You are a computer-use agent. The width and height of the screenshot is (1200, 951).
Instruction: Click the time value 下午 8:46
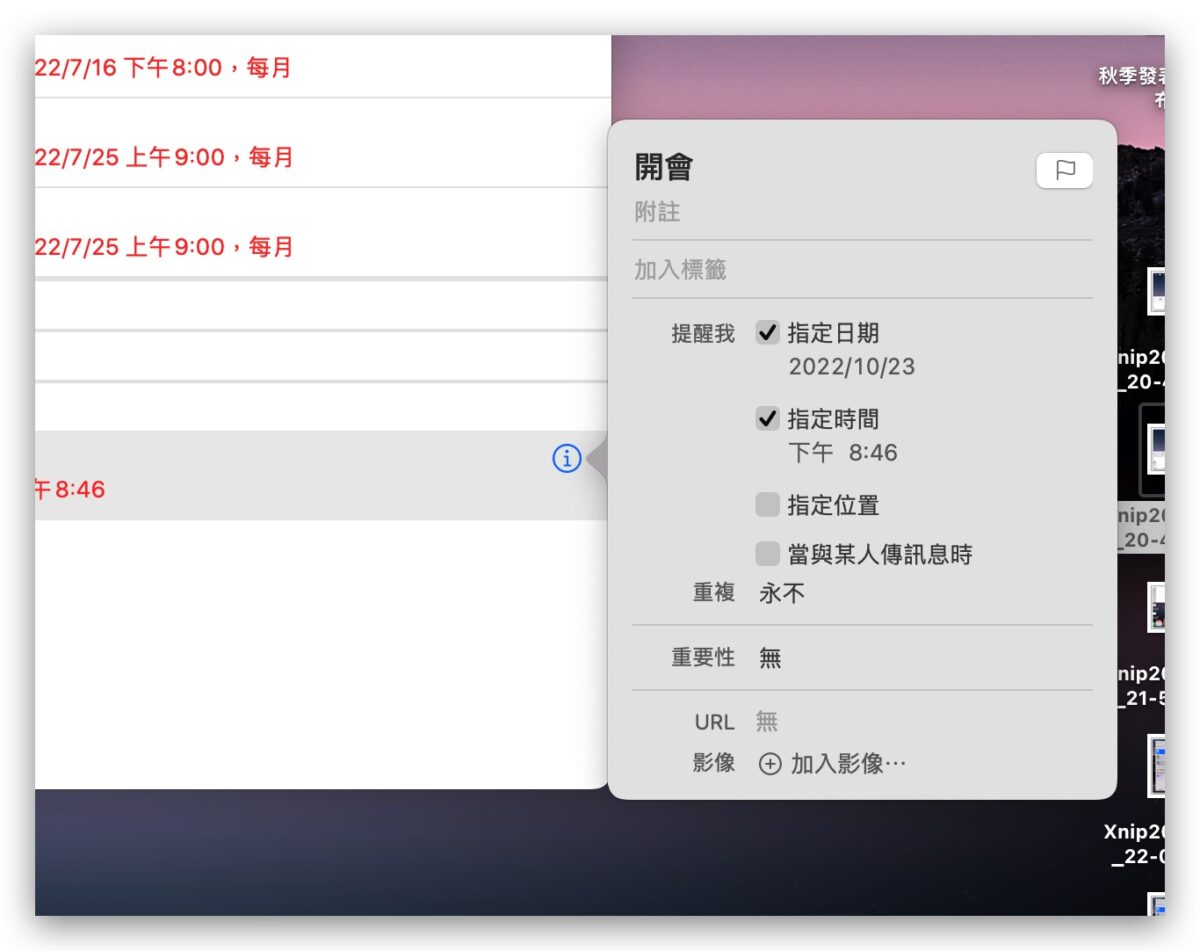(843, 453)
